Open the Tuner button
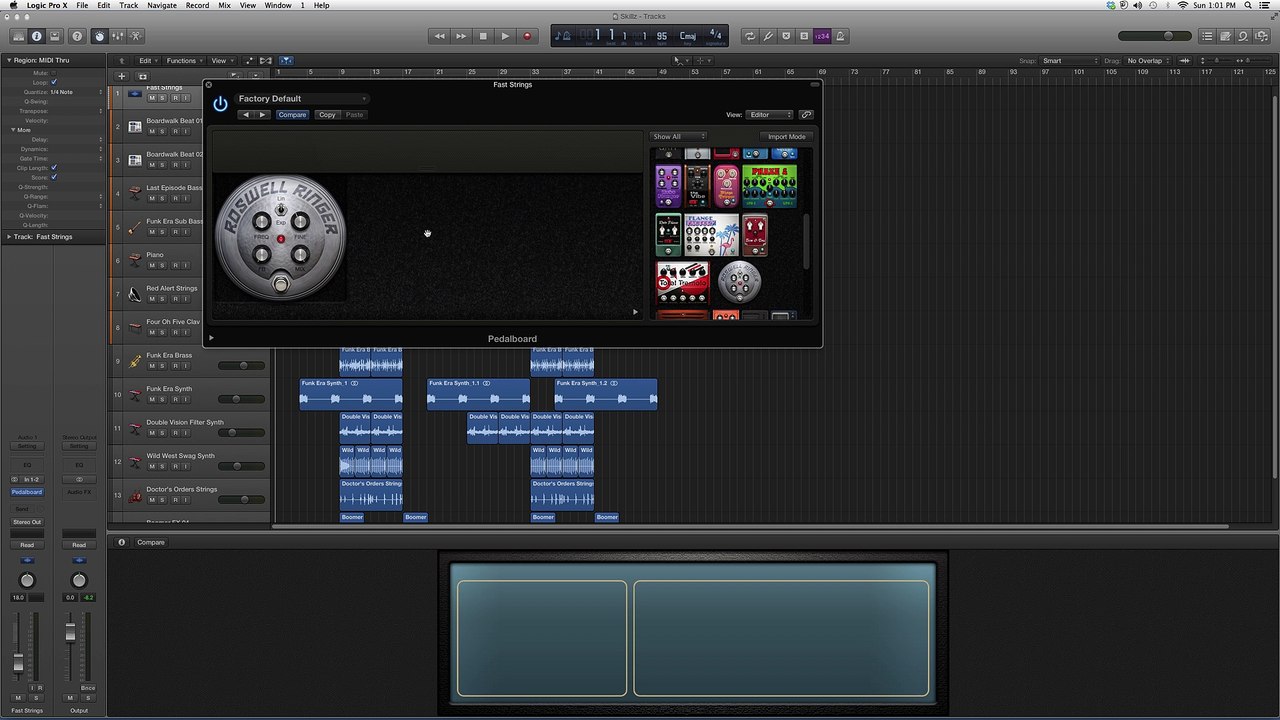This screenshot has height=720, width=1280. [x=768, y=36]
